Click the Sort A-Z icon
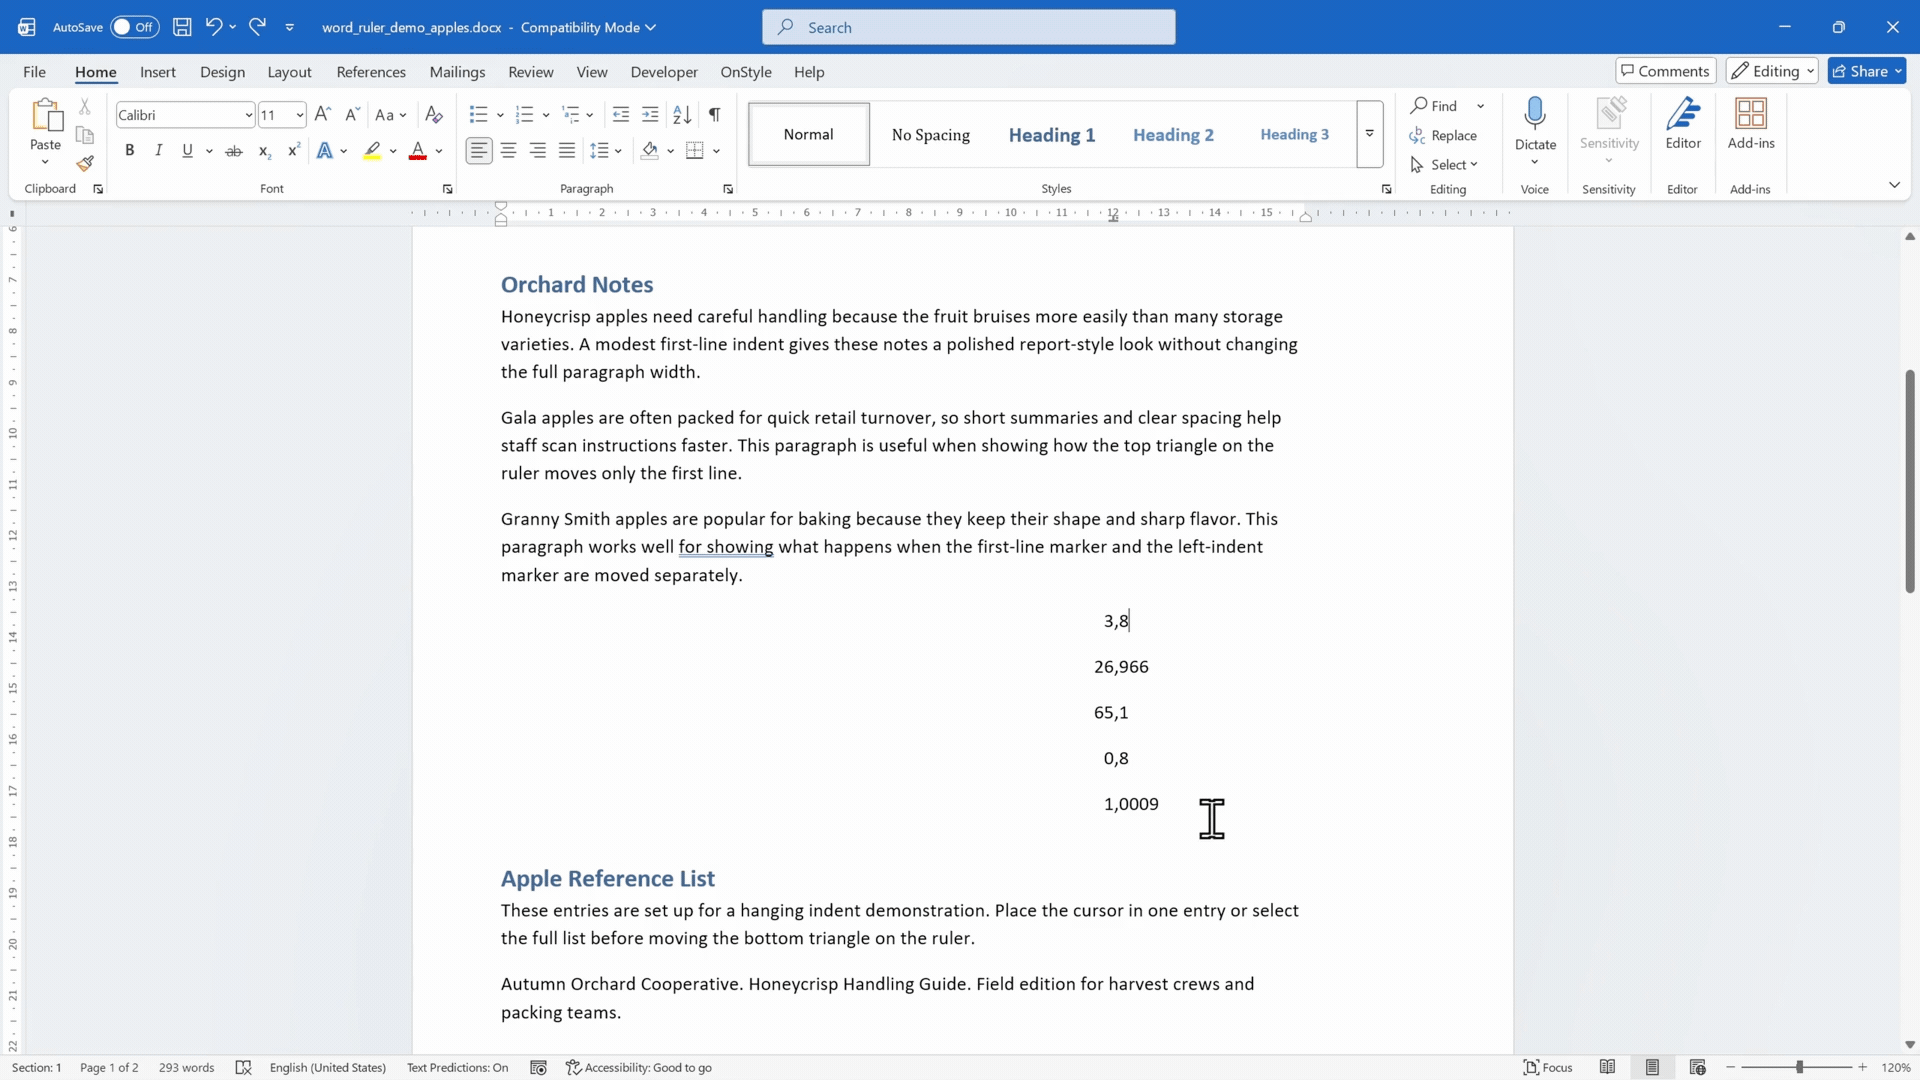This screenshot has width=1920, height=1080. click(682, 114)
